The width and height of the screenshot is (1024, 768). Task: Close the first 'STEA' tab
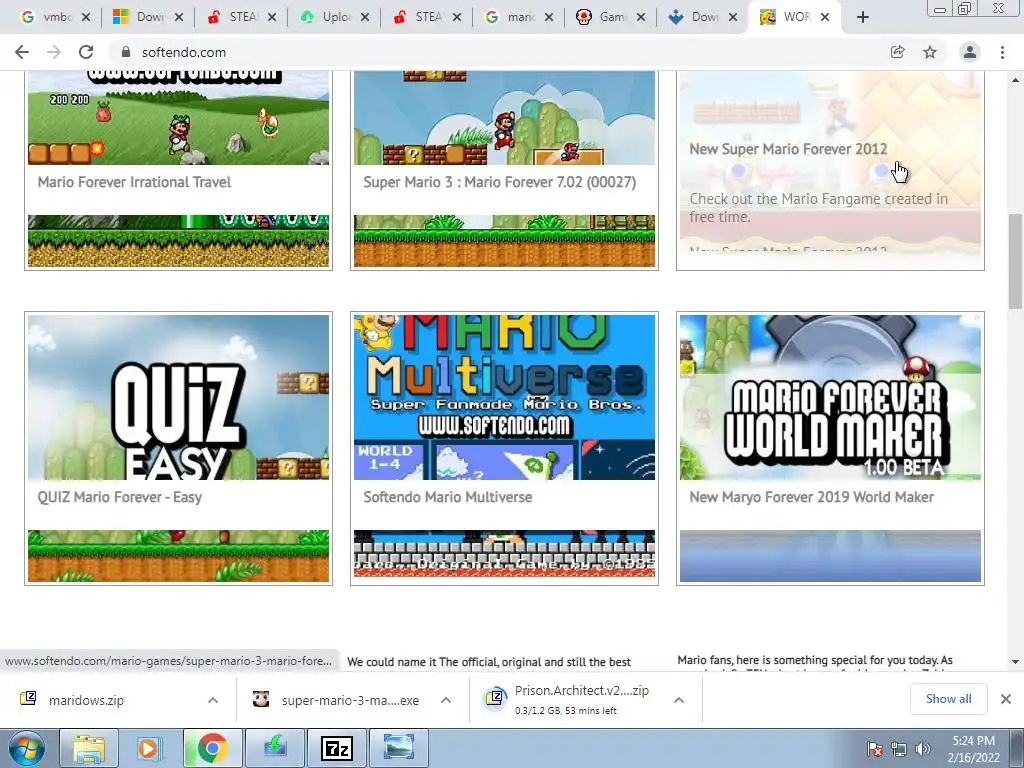coord(272,17)
